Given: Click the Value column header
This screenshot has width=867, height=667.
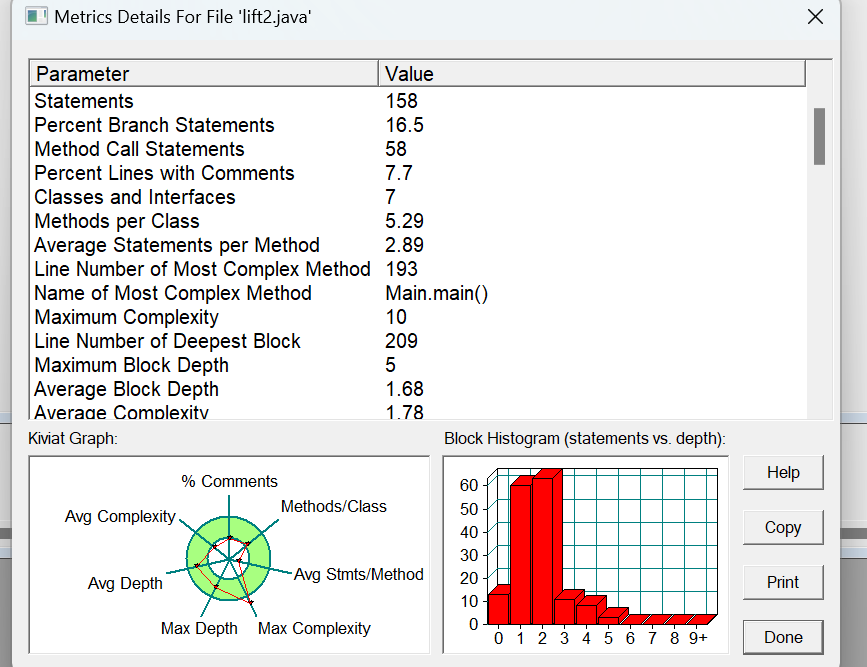Looking at the screenshot, I should pos(592,74).
